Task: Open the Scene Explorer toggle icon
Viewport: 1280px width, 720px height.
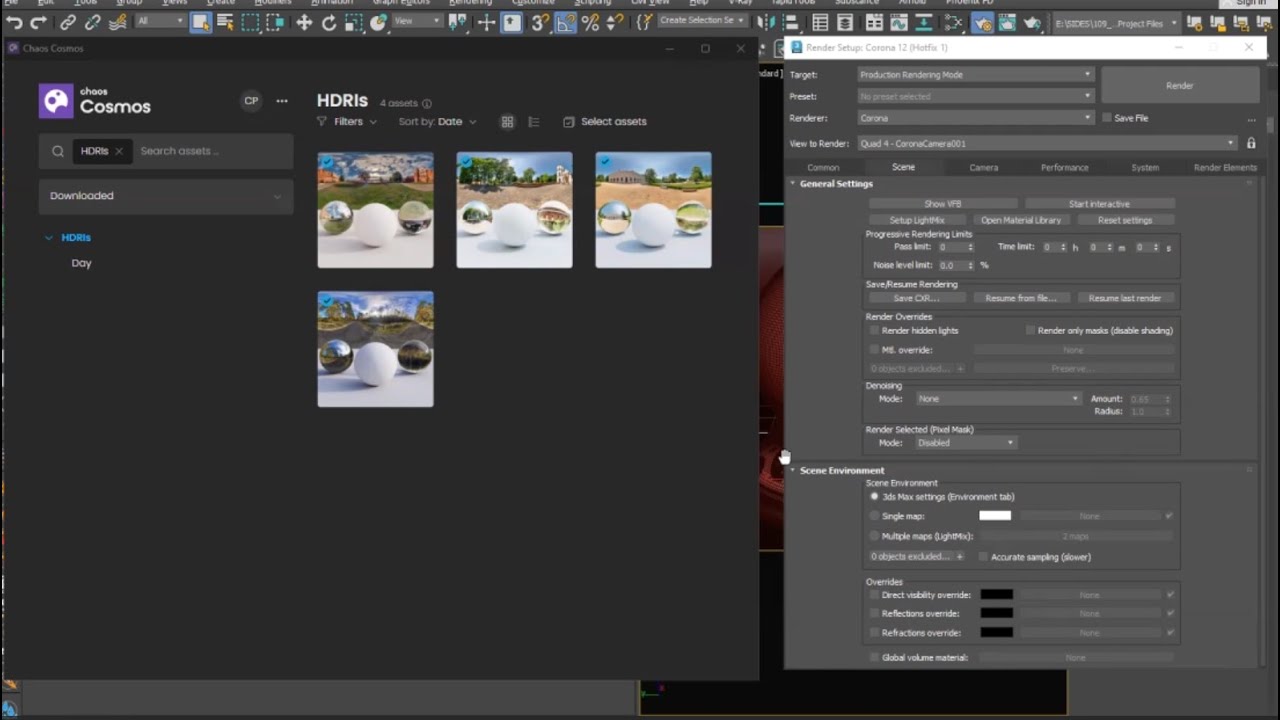Action: click(x=820, y=22)
